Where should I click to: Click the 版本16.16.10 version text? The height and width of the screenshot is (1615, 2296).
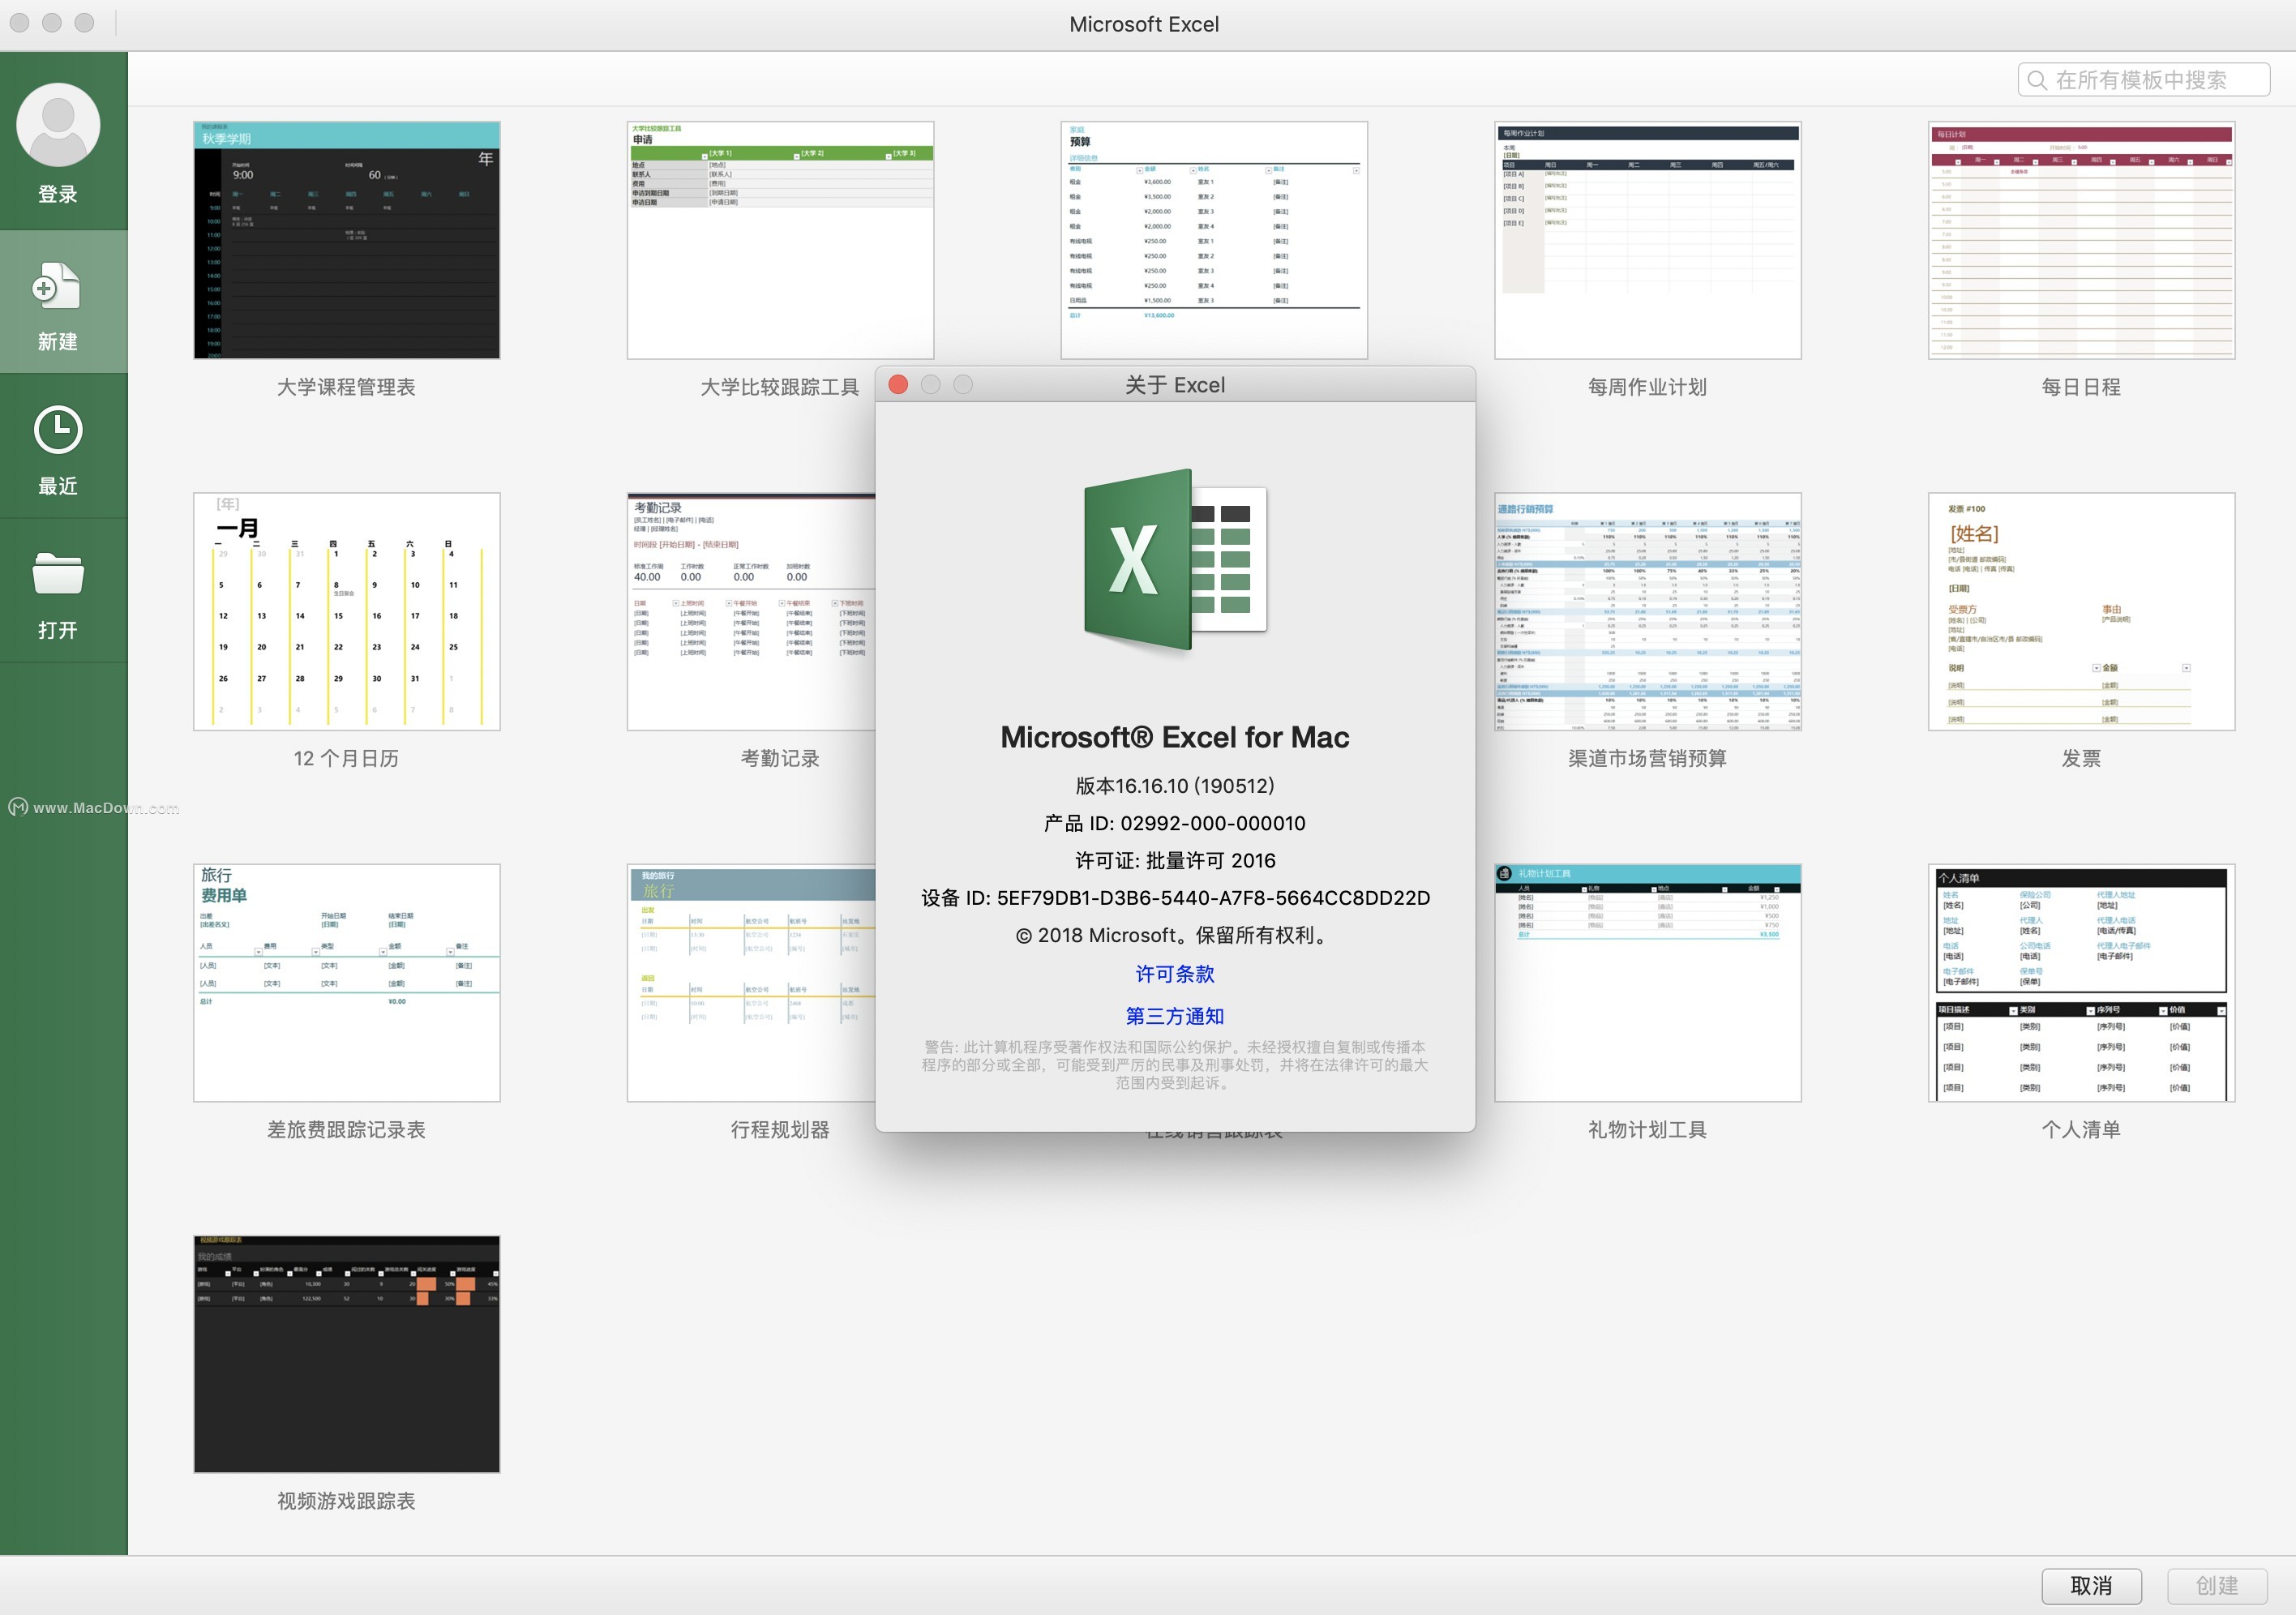pos(1175,786)
